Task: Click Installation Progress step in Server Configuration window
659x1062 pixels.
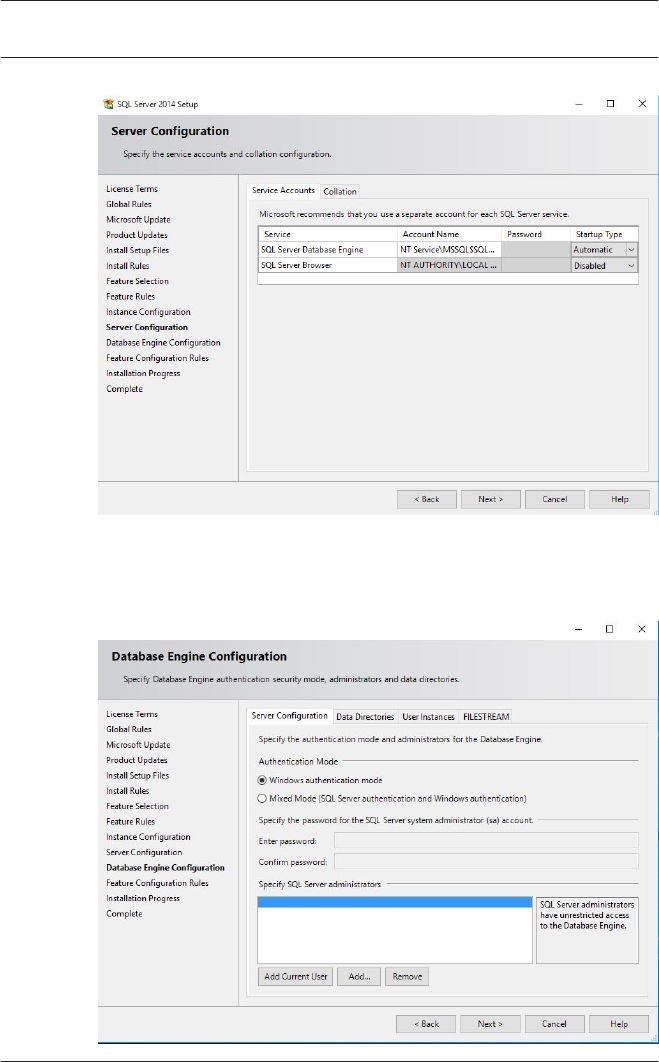Action: coord(143,374)
